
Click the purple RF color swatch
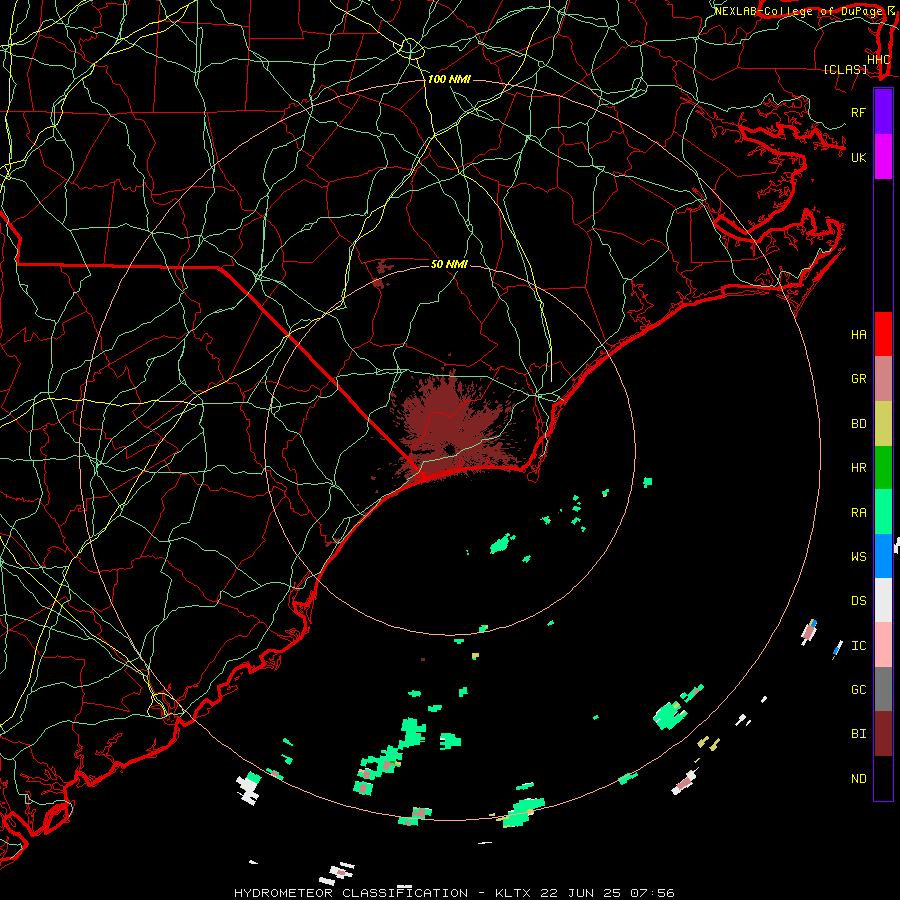click(x=883, y=112)
